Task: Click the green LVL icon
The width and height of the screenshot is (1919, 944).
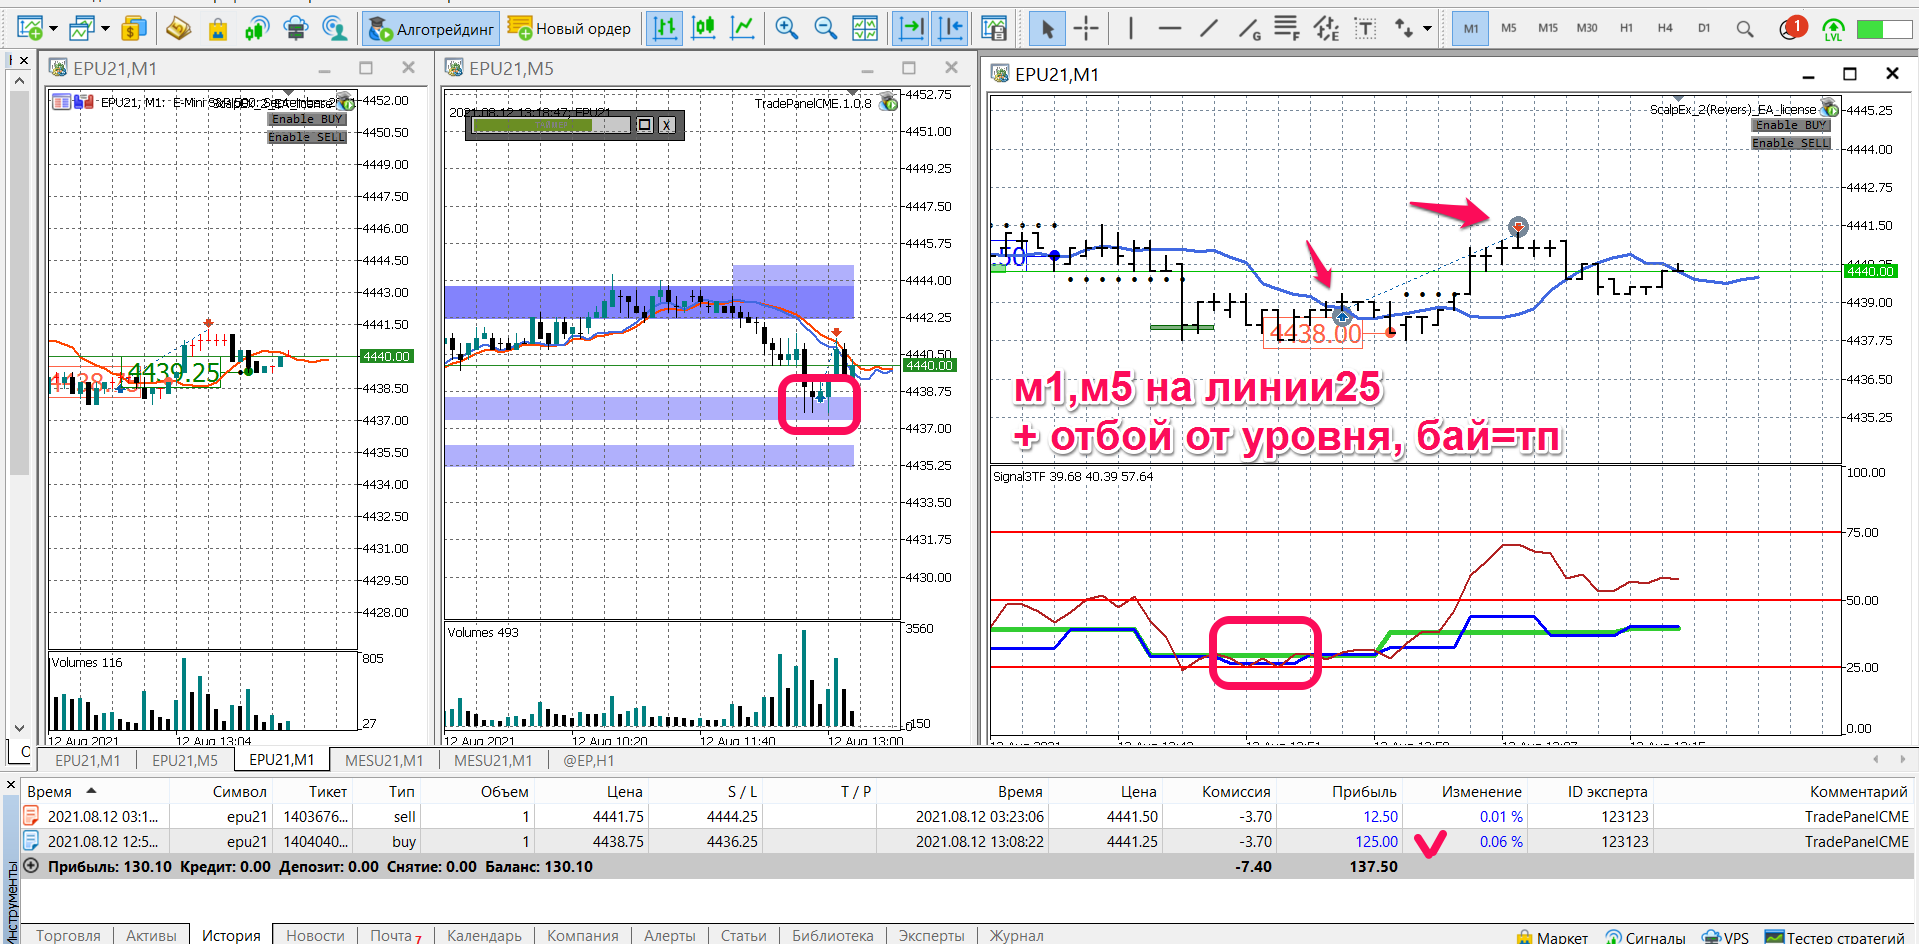Action: 1833,29
